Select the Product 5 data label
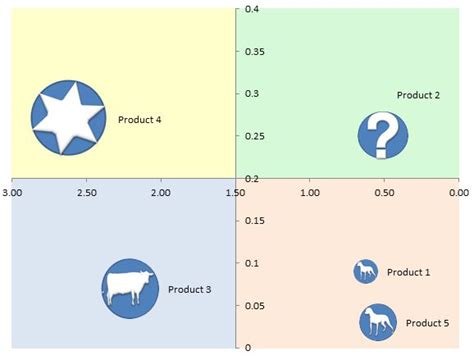 pos(427,323)
